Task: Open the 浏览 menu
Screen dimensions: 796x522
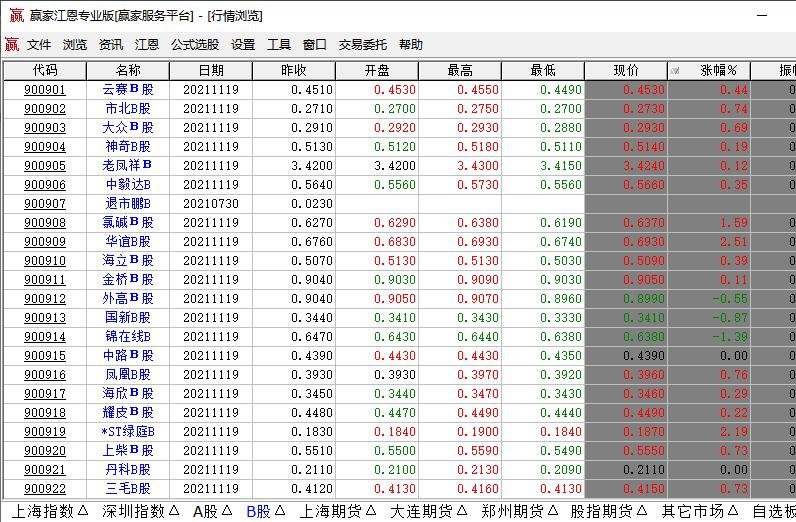Action: tap(75, 45)
